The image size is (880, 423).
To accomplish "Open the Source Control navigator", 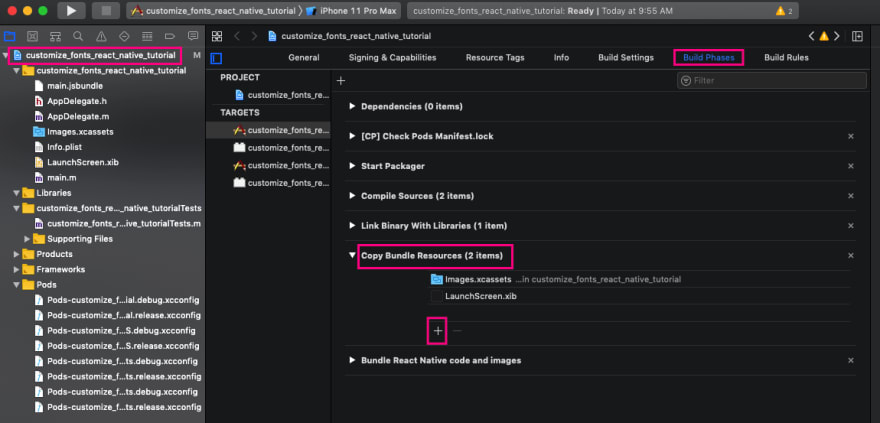I will click(x=33, y=36).
